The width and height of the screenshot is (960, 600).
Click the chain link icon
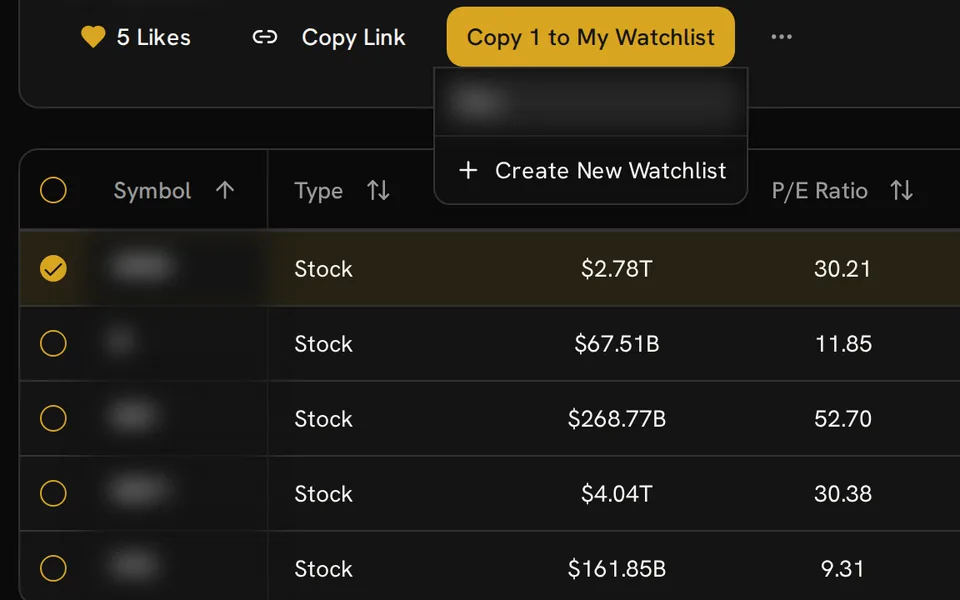pyautogui.click(x=264, y=37)
